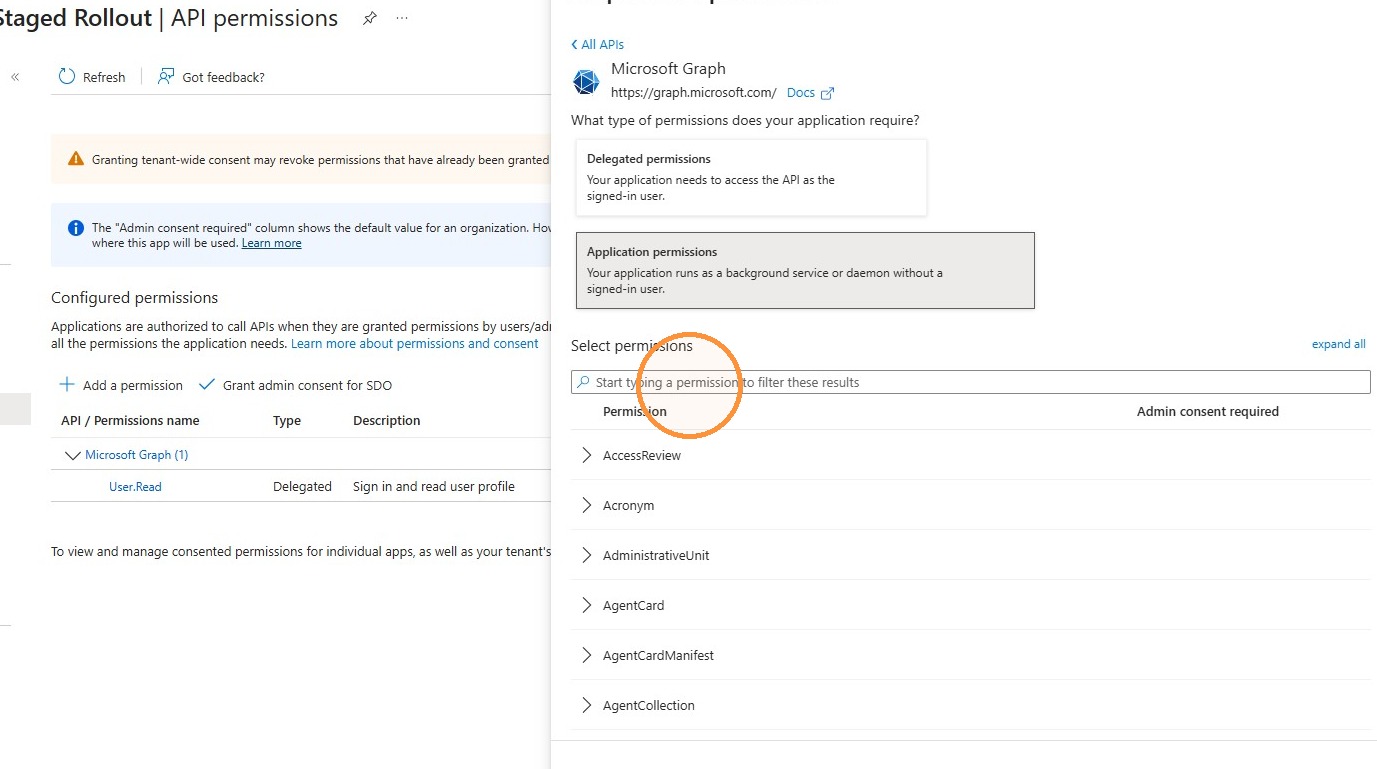The width and height of the screenshot is (1377, 769).
Task: Collapse the left navigation with the double chevron
Action: click(15, 77)
